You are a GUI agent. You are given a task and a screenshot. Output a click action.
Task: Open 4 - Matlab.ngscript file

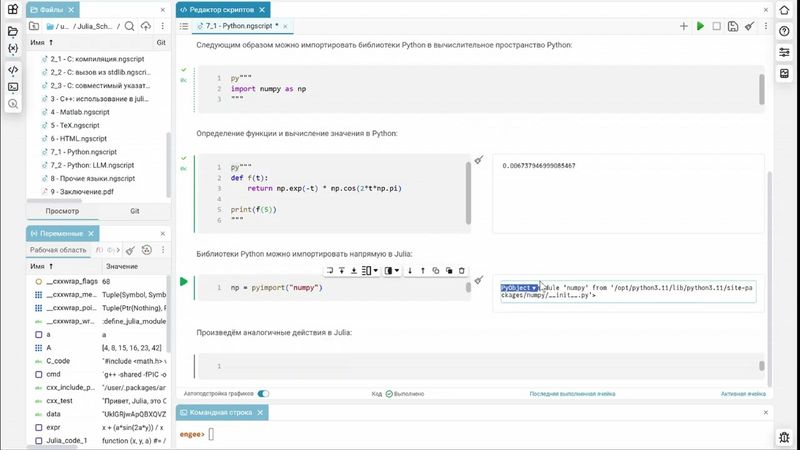[80, 112]
